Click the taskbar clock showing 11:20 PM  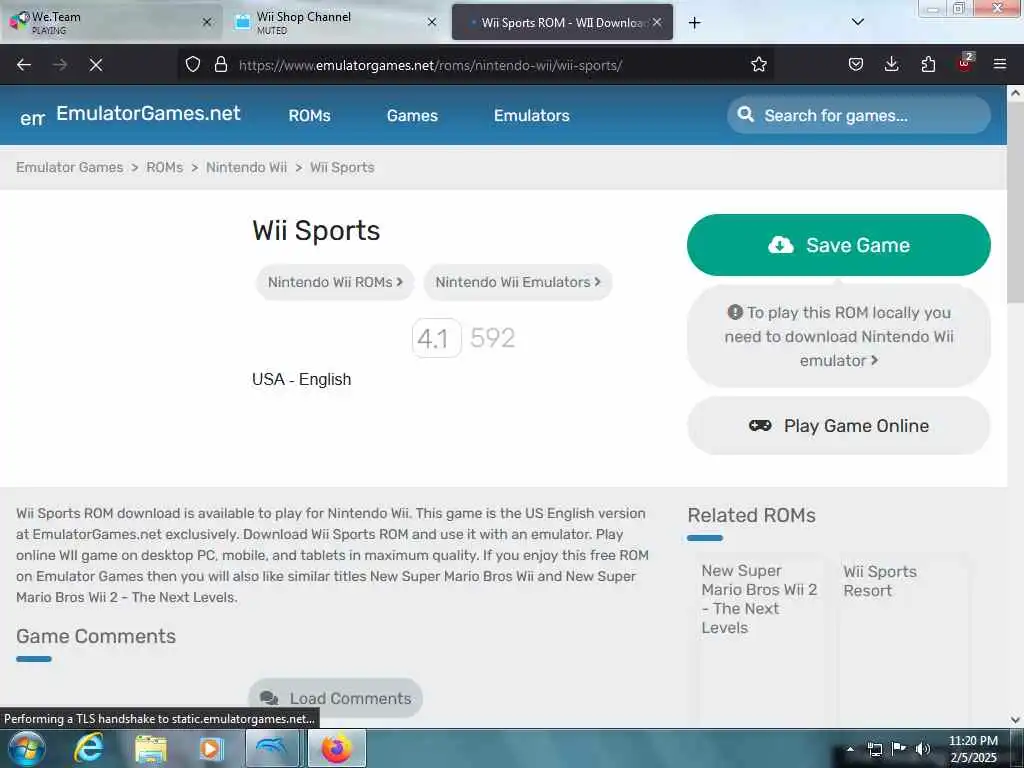pos(973,749)
